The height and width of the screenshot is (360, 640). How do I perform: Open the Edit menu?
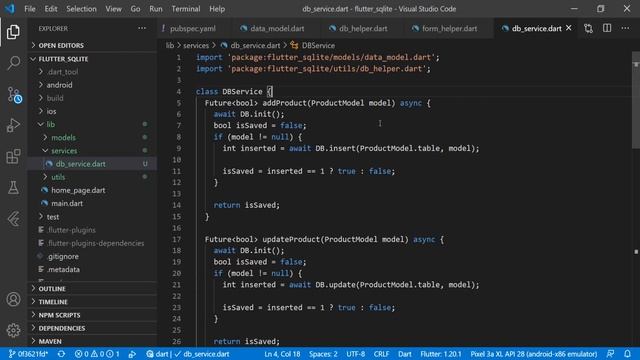pyautogui.click(x=51, y=9)
